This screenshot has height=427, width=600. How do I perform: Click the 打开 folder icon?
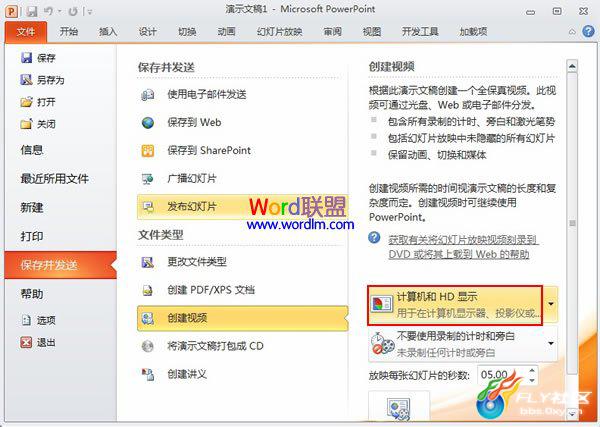[x=26, y=102]
